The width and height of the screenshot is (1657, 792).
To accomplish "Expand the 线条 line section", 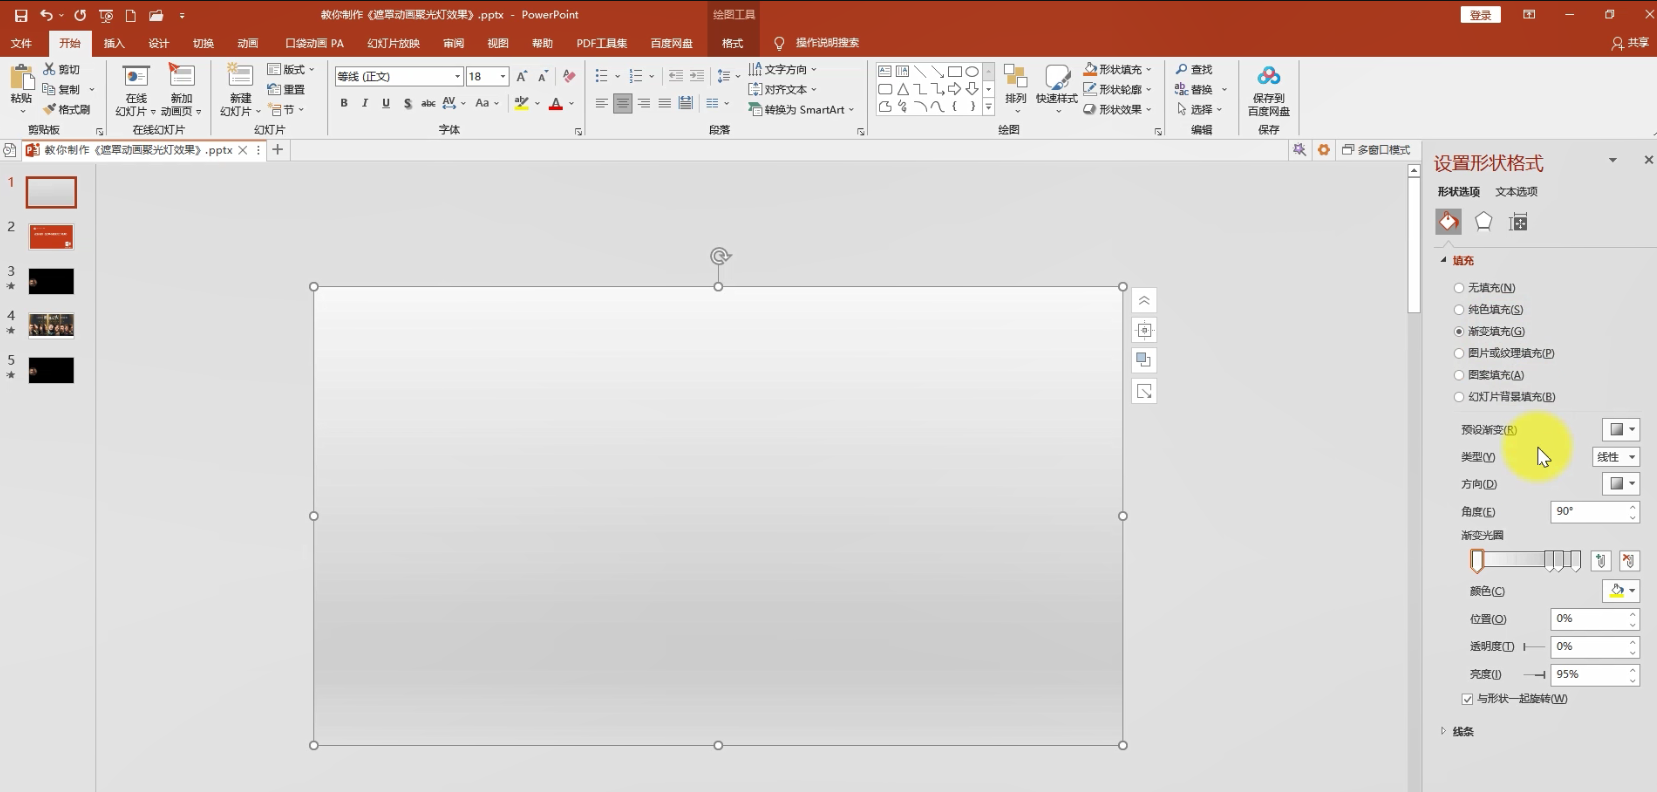I will coord(1462,731).
